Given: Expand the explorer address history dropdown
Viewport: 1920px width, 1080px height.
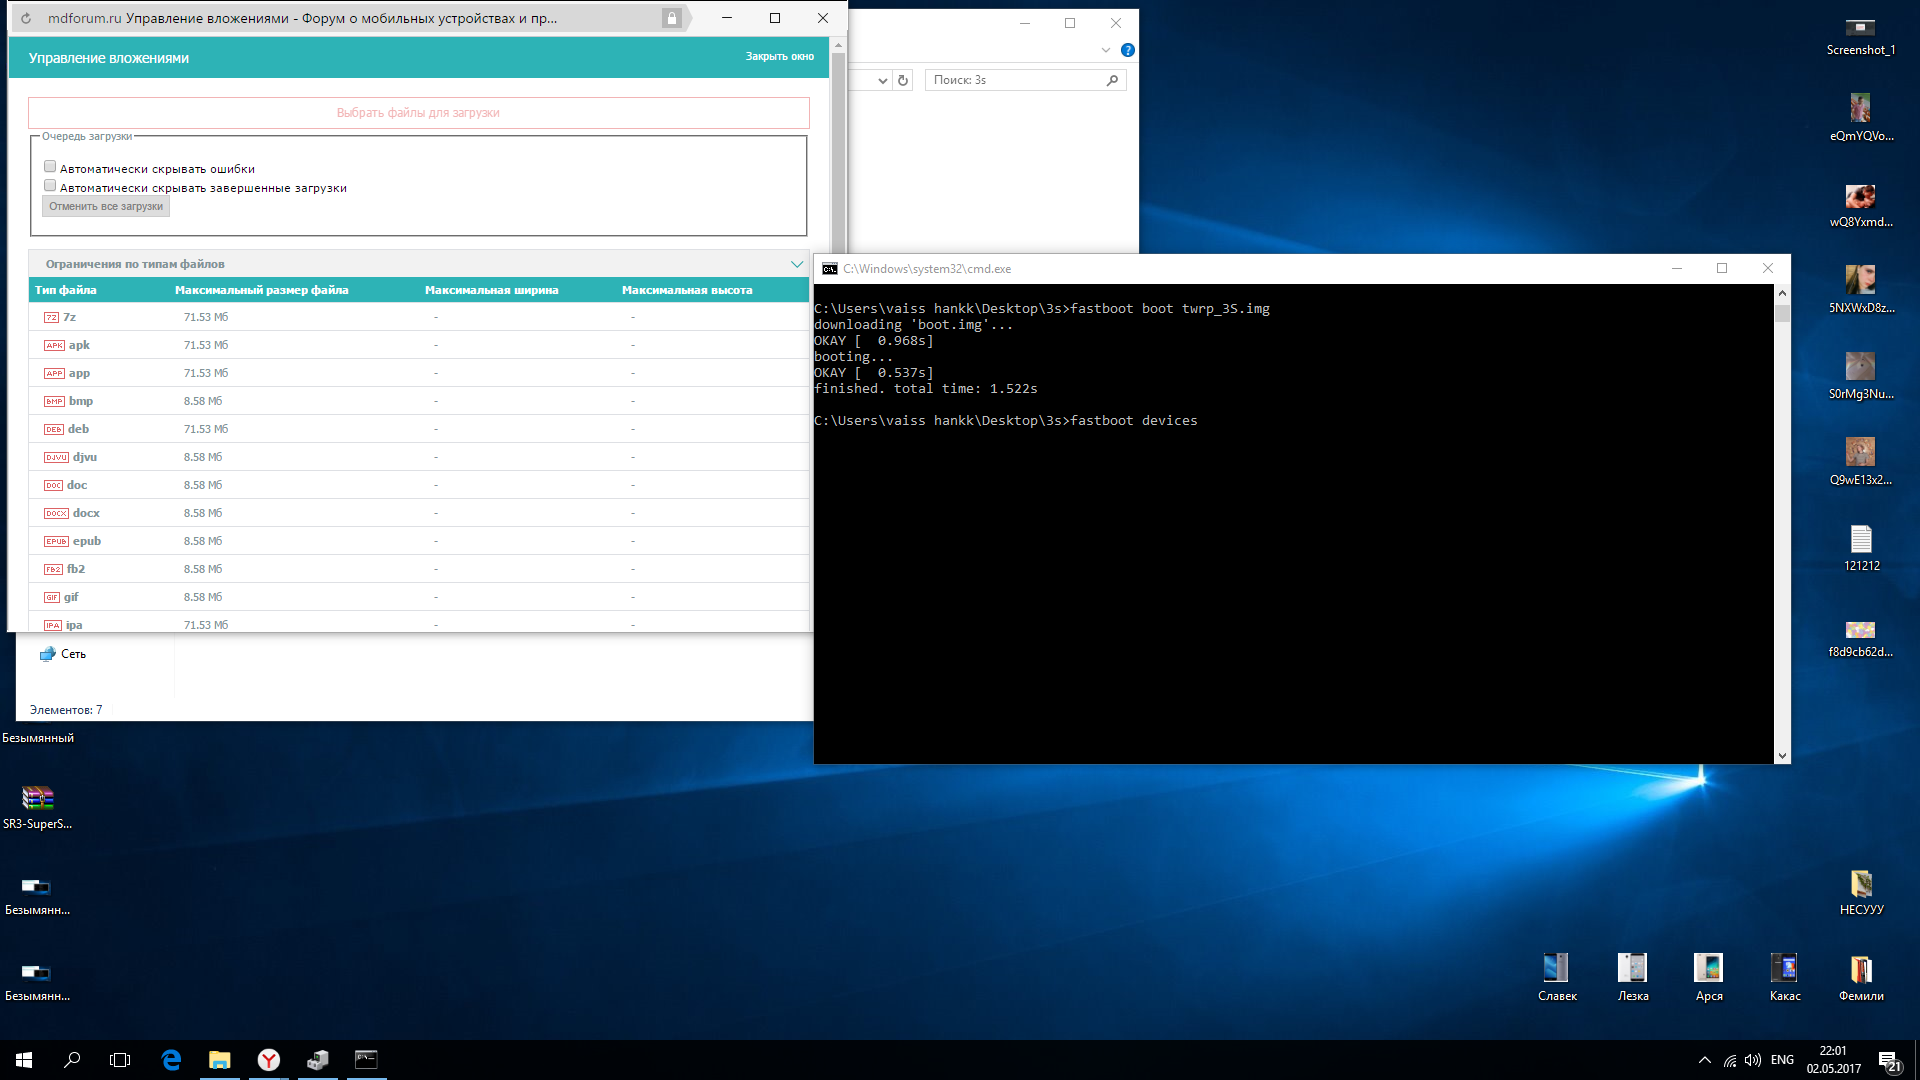Looking at the screenshot, I should 882,80.
